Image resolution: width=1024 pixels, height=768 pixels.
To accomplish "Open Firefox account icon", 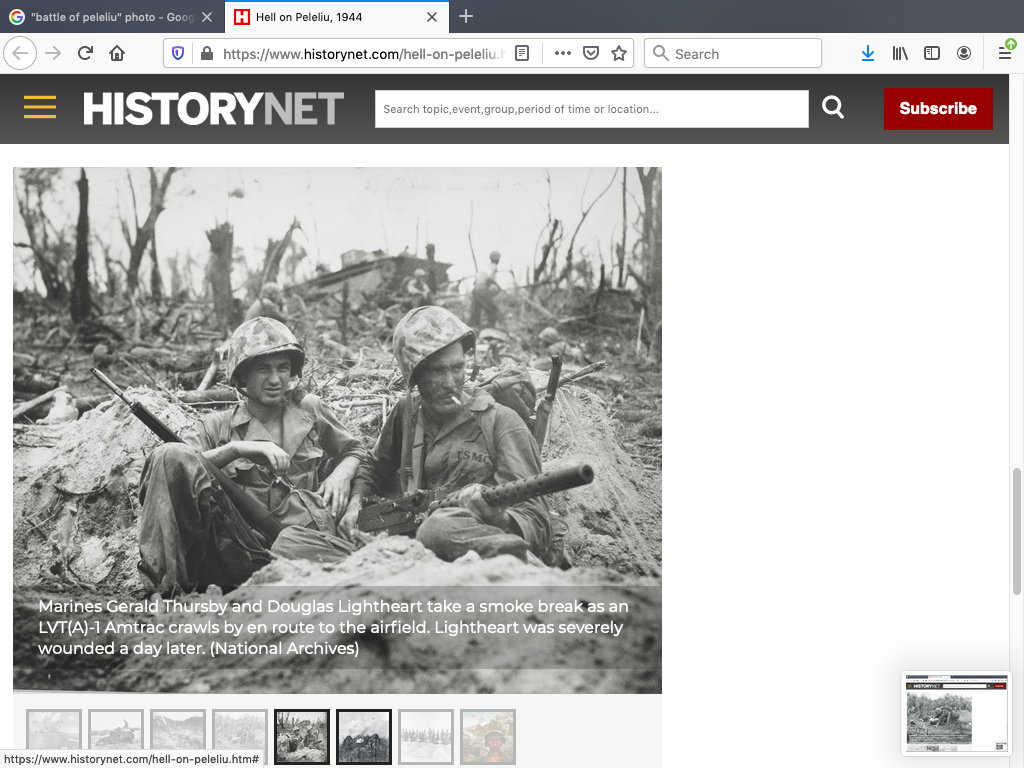I will (x=964, y=54).
